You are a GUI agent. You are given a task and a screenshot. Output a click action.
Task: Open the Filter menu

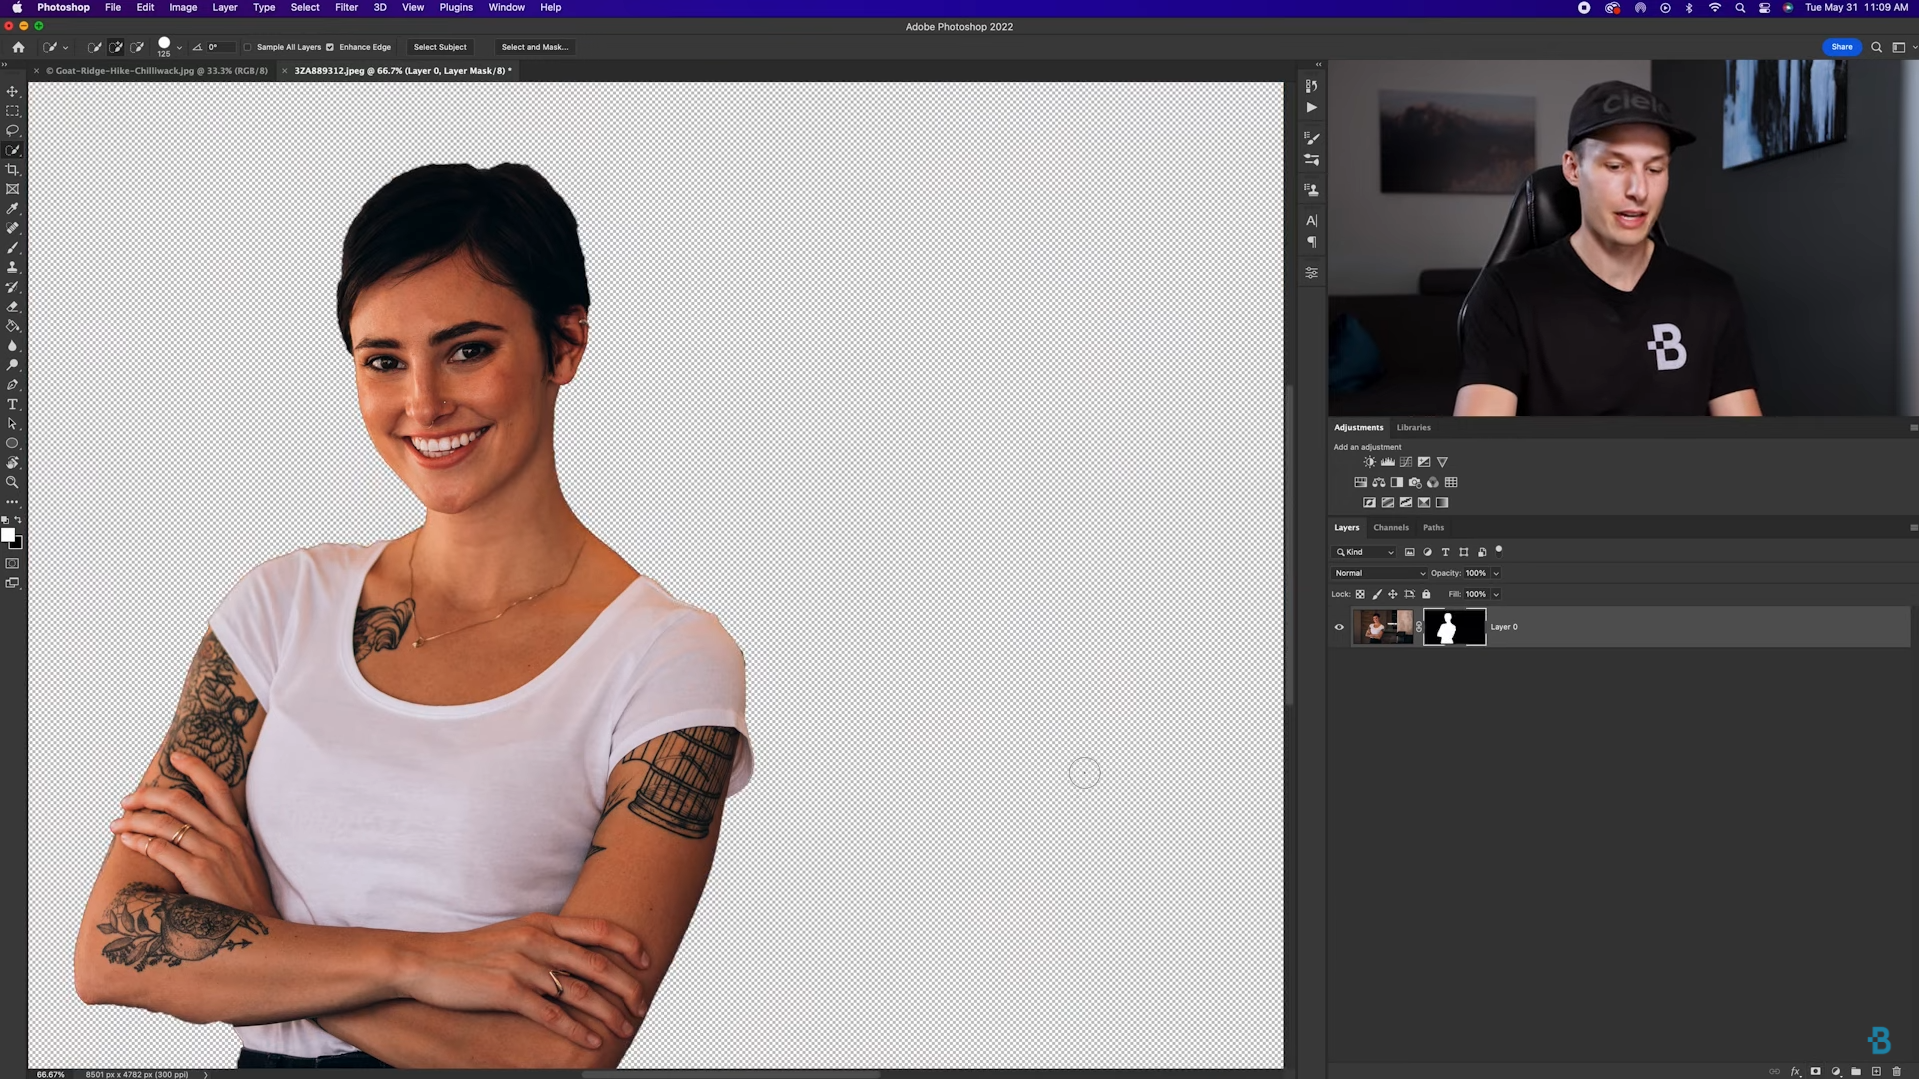tap(346, 7)
